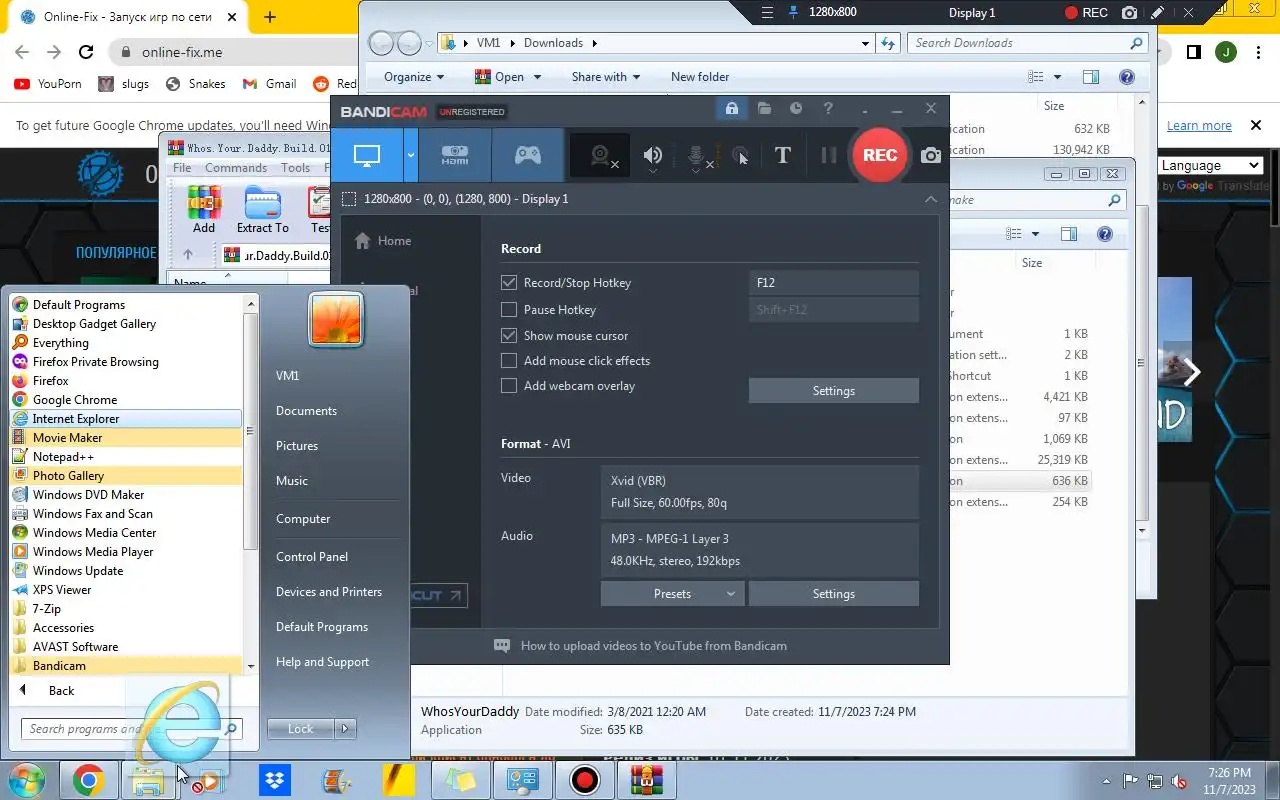Expand the 7-Zip folder in Start menu

click(126, 609)
